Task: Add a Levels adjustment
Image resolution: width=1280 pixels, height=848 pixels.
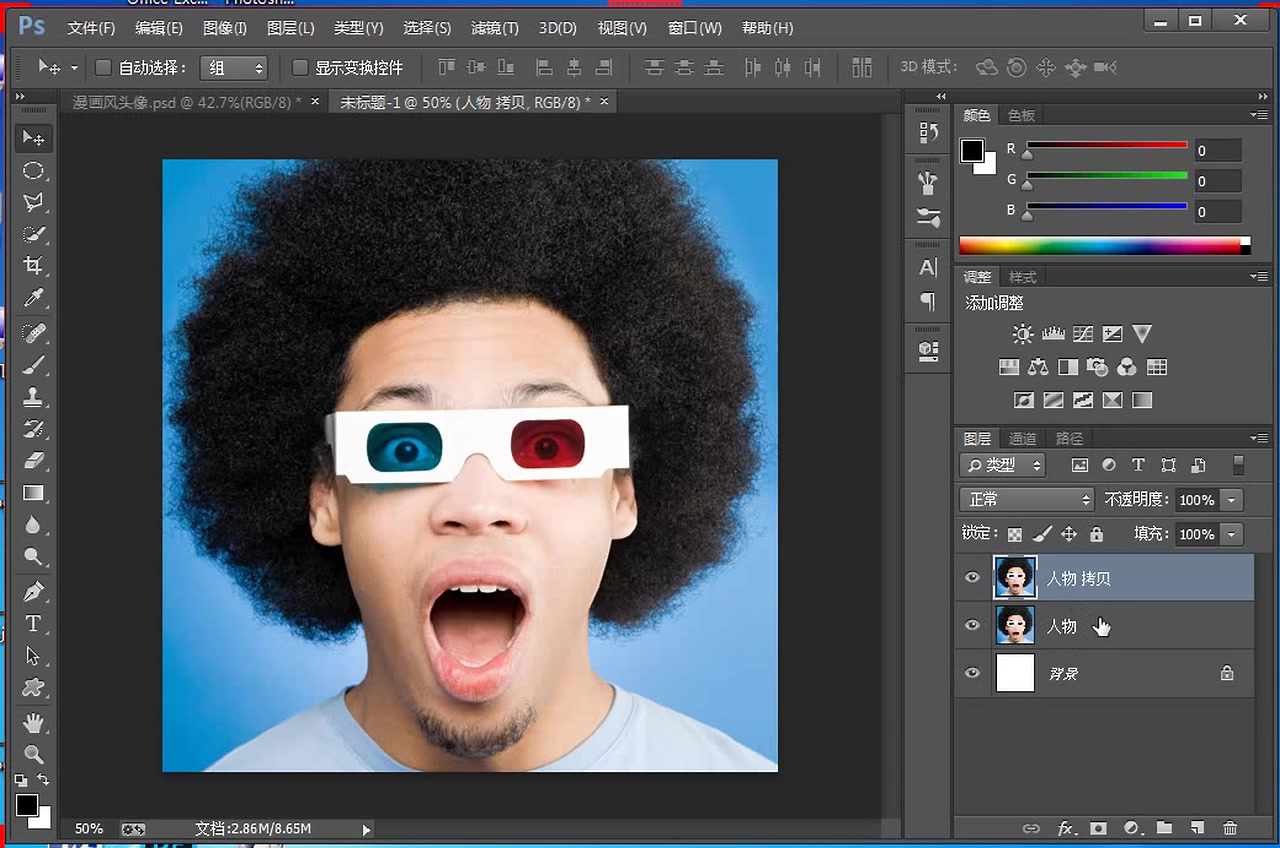Action: [1052, 334]
